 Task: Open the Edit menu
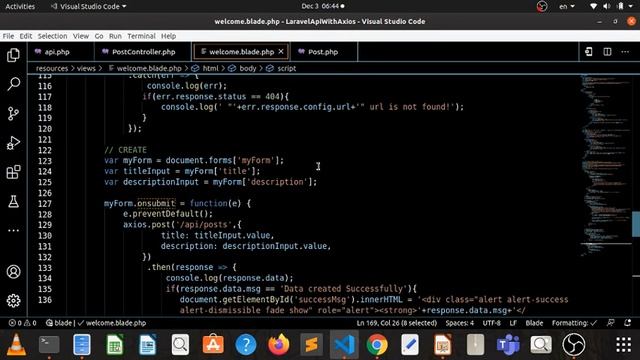pyautogui.click(x=26, y=36)
